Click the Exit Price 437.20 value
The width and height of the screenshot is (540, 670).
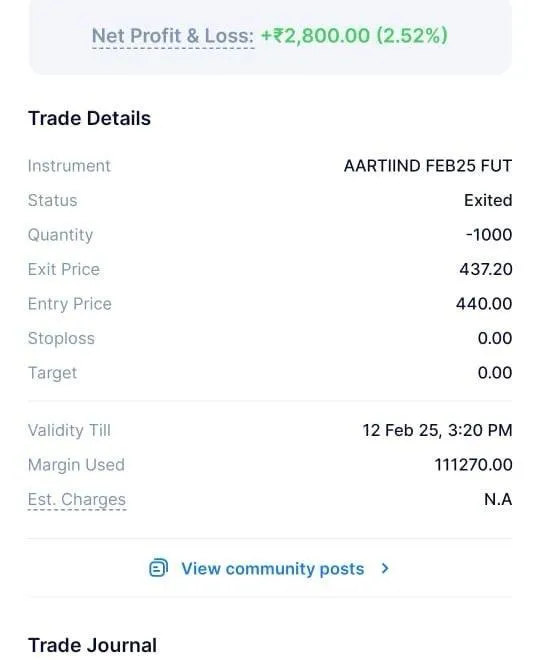(486, 269)
